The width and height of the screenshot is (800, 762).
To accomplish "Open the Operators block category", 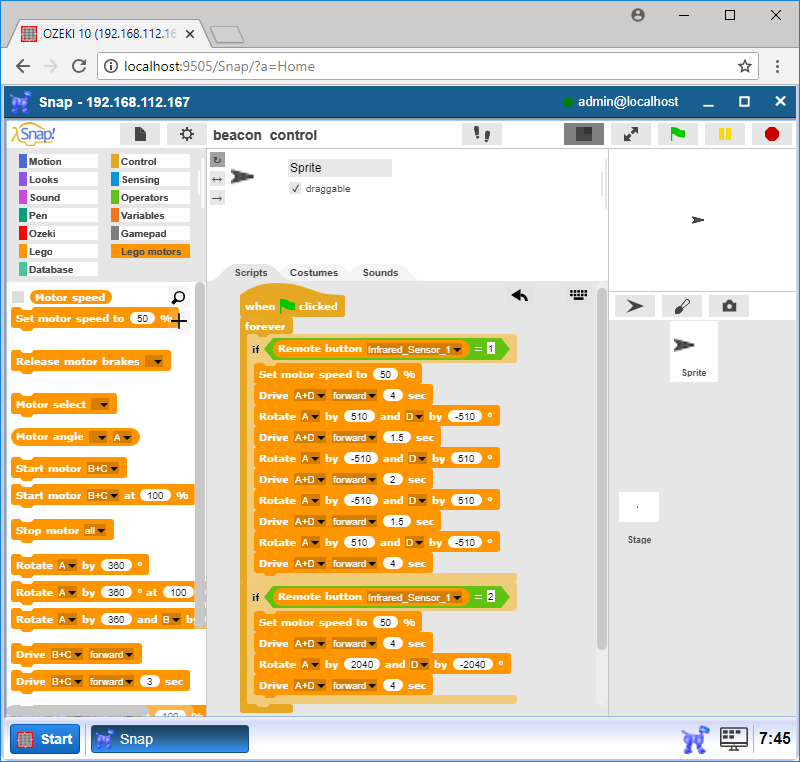I will (150, 197).
